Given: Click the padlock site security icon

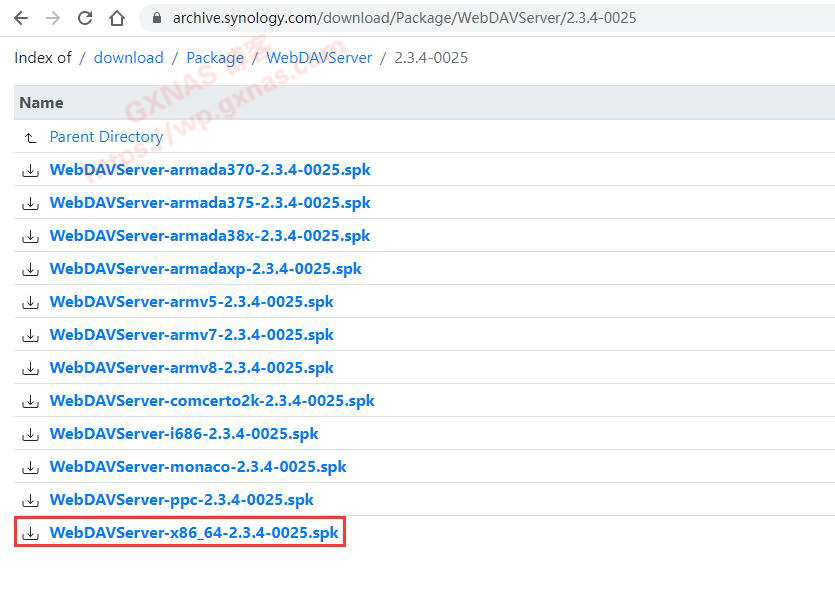Looking at the screenshot, I should pyautogui.click(x=156, y=18).
